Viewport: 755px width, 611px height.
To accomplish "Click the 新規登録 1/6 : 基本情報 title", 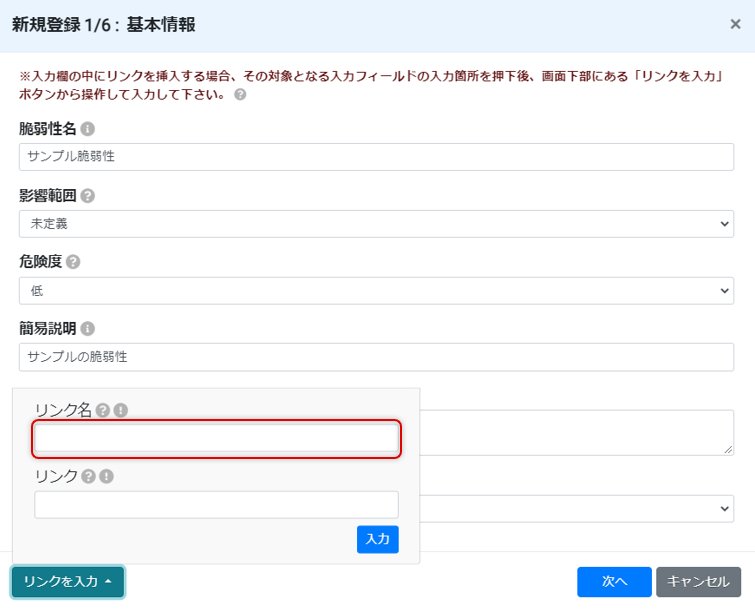I will [x=104, y=25].
